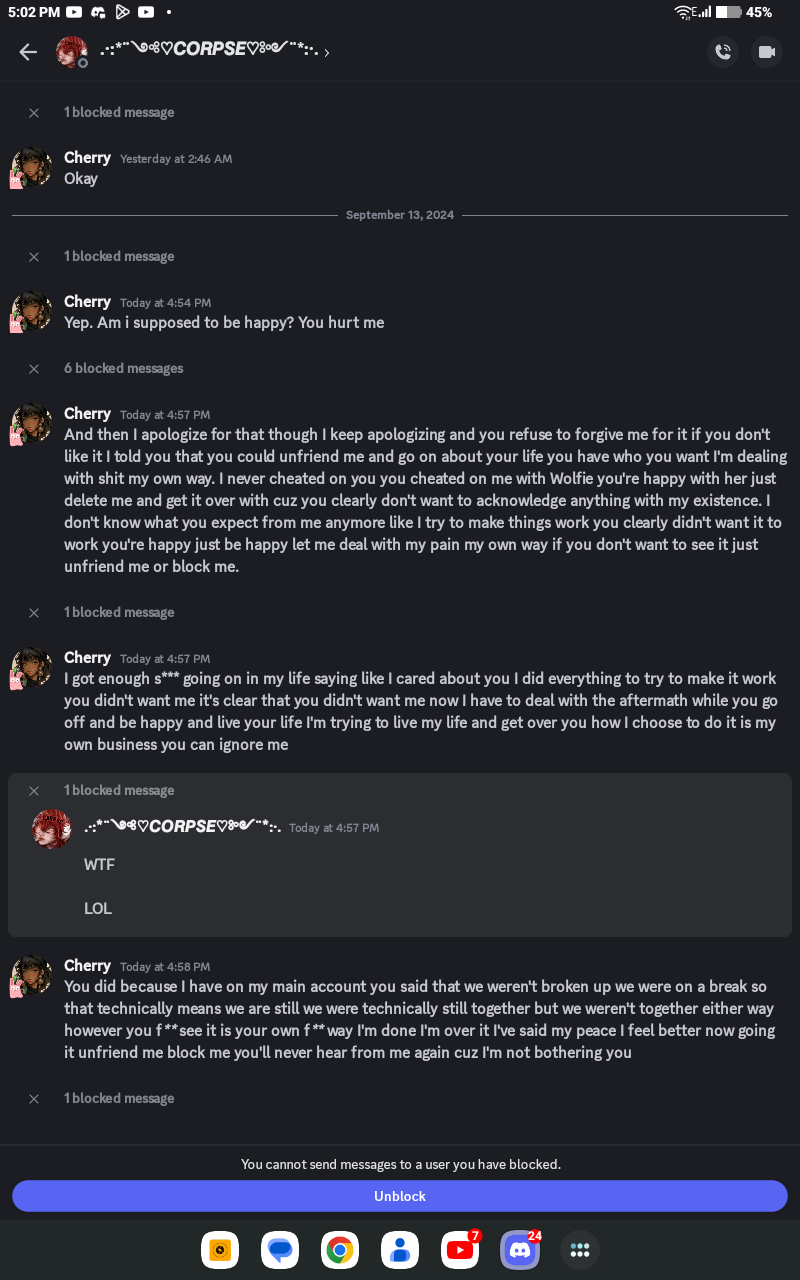Image resolution: width=800 pixels, height=1280 pixels.
Task: Open YouTube from the dock
Action: [x=460, y=1249]
